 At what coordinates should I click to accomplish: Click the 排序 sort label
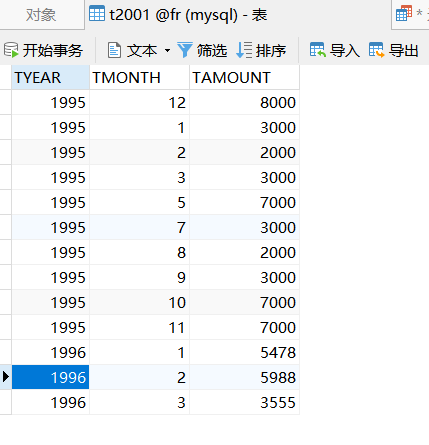point(271,51)
